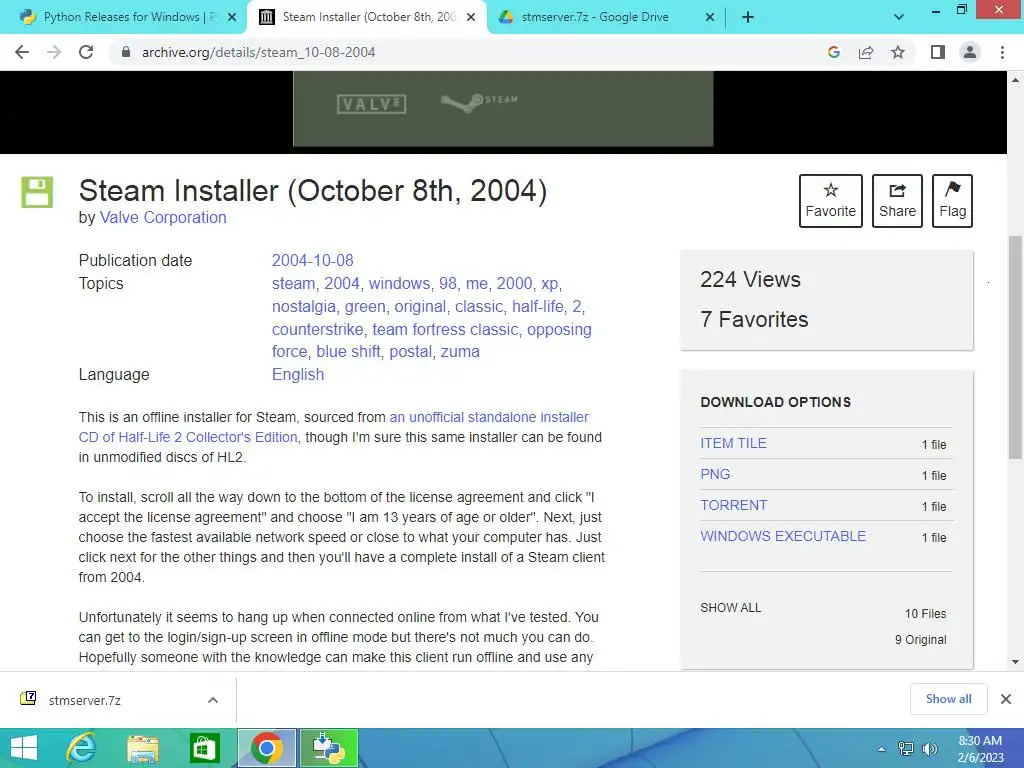Open 2004-10-08 publication date link
The width and height of the screenshot is (1024, 768).
(x=313, y=261)
